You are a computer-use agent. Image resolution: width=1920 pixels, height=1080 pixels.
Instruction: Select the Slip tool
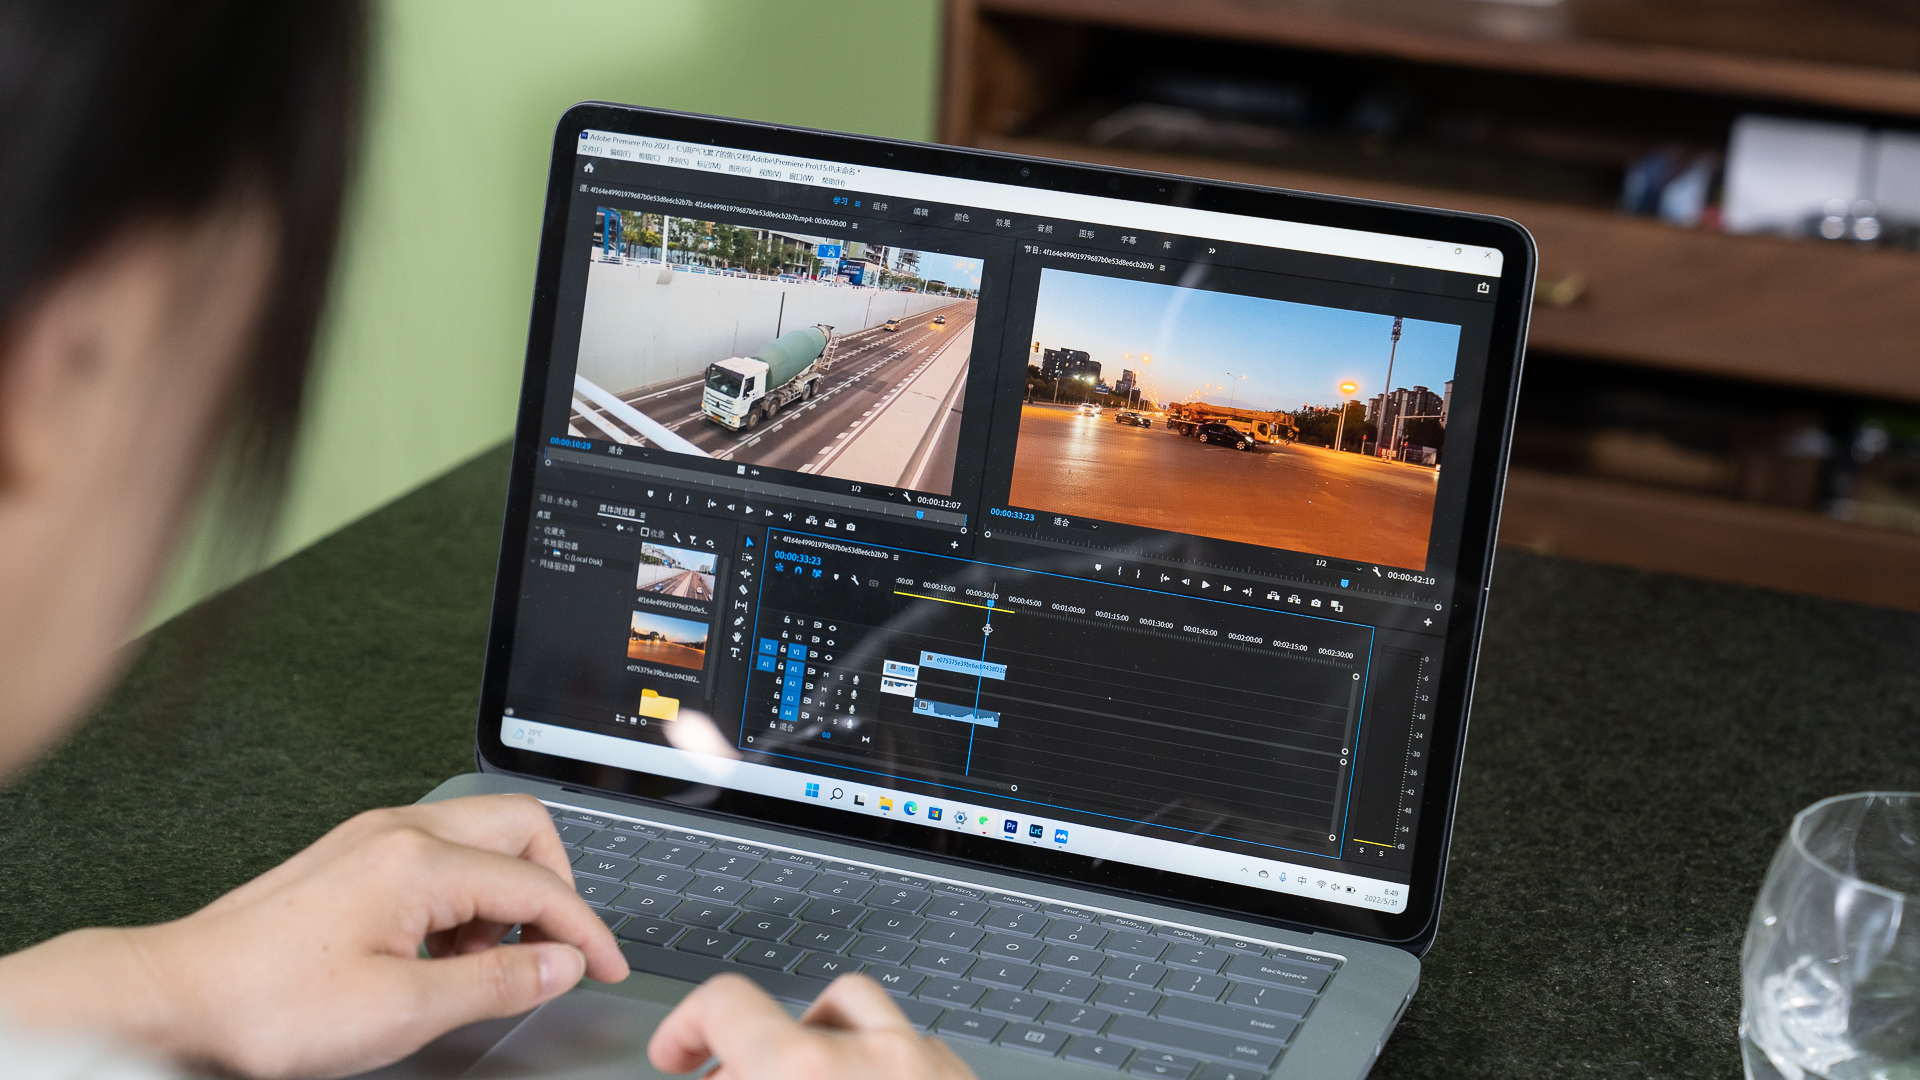point(741,605)
